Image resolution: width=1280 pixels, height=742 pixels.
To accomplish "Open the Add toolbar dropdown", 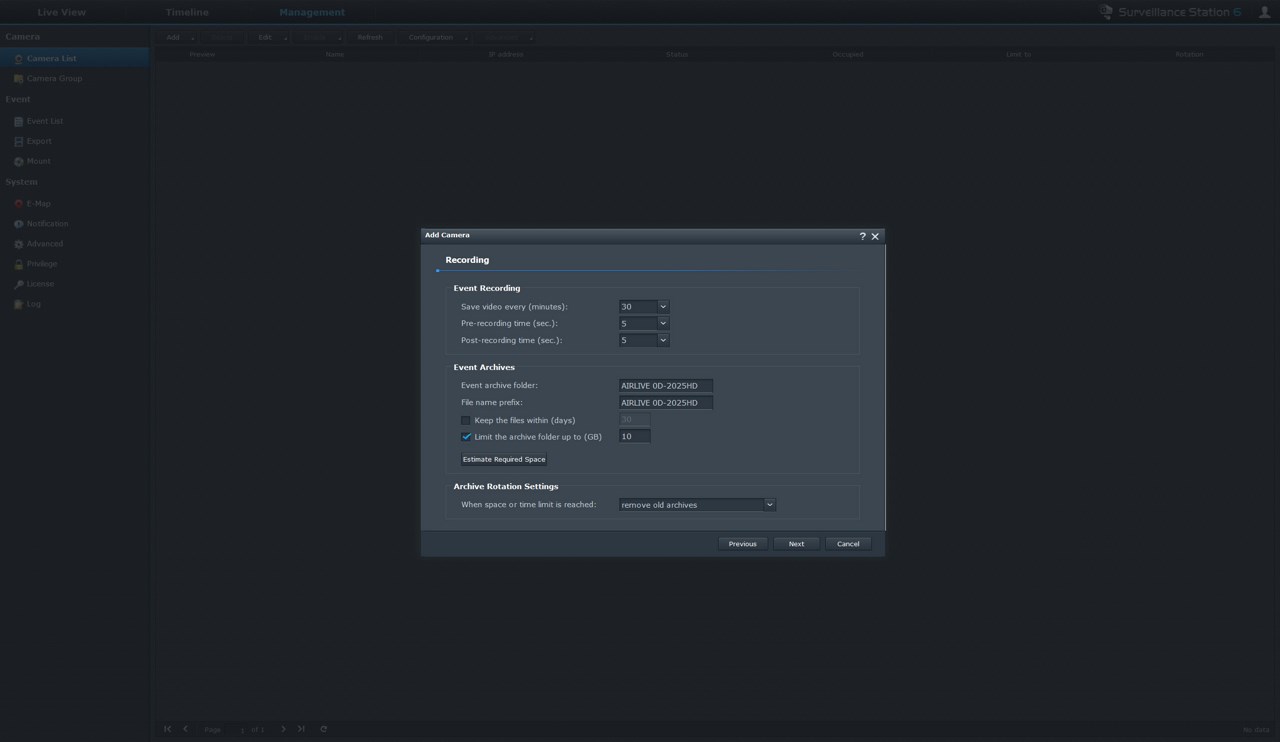I will point(179,38).
